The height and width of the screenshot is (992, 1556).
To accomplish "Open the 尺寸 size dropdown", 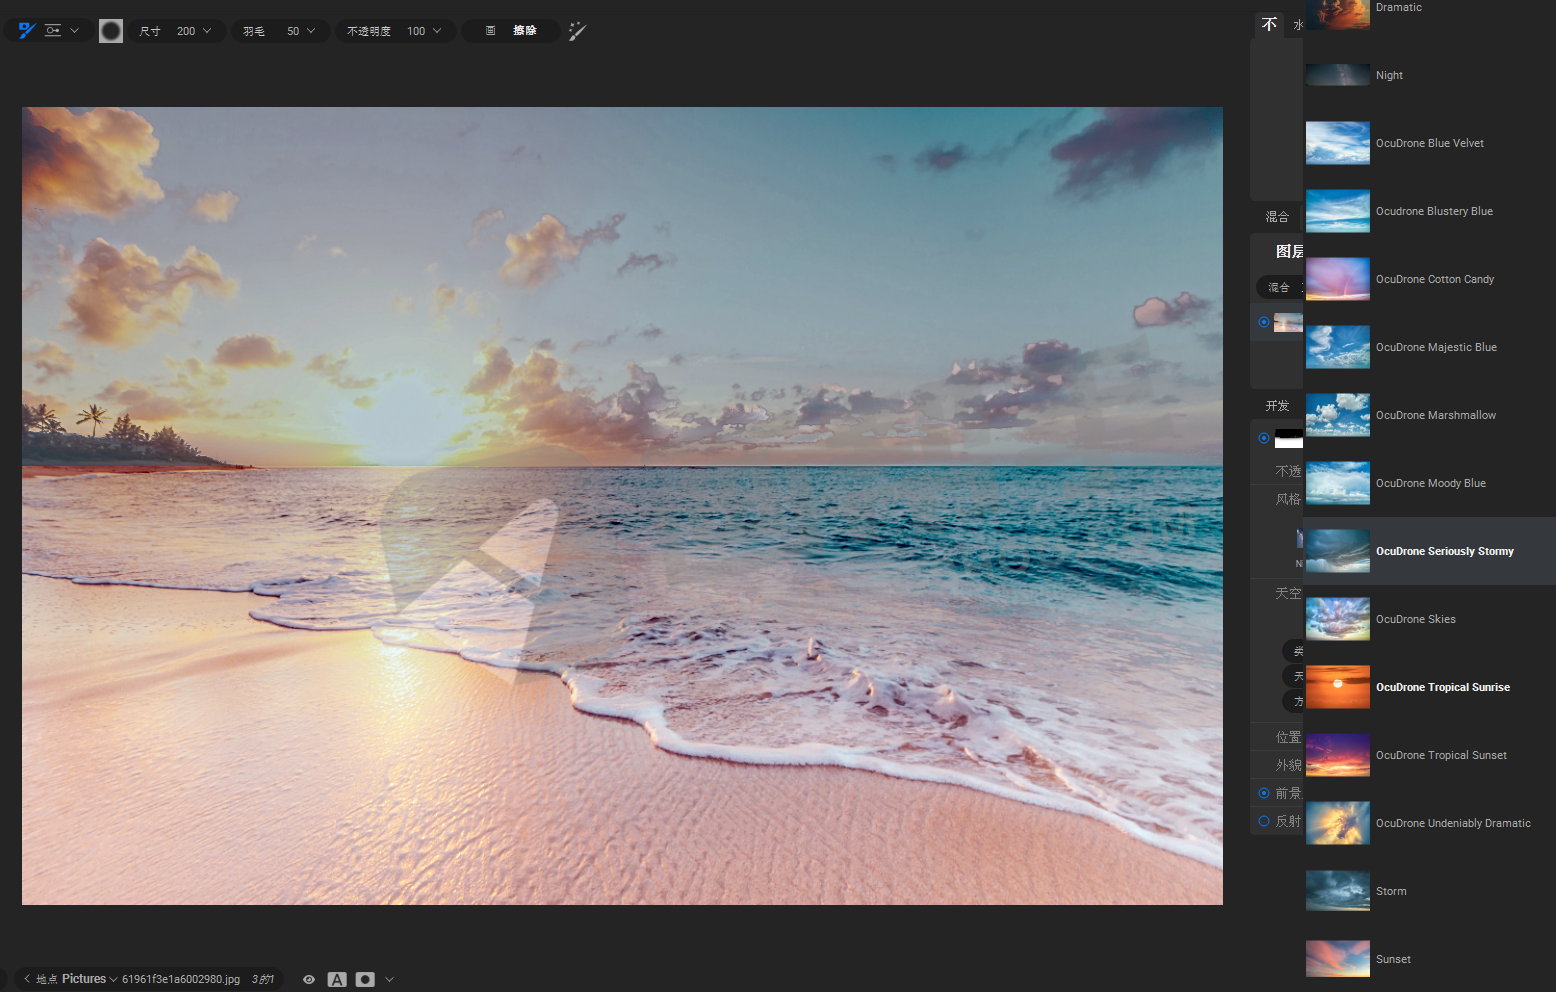I will coord(207,31).
